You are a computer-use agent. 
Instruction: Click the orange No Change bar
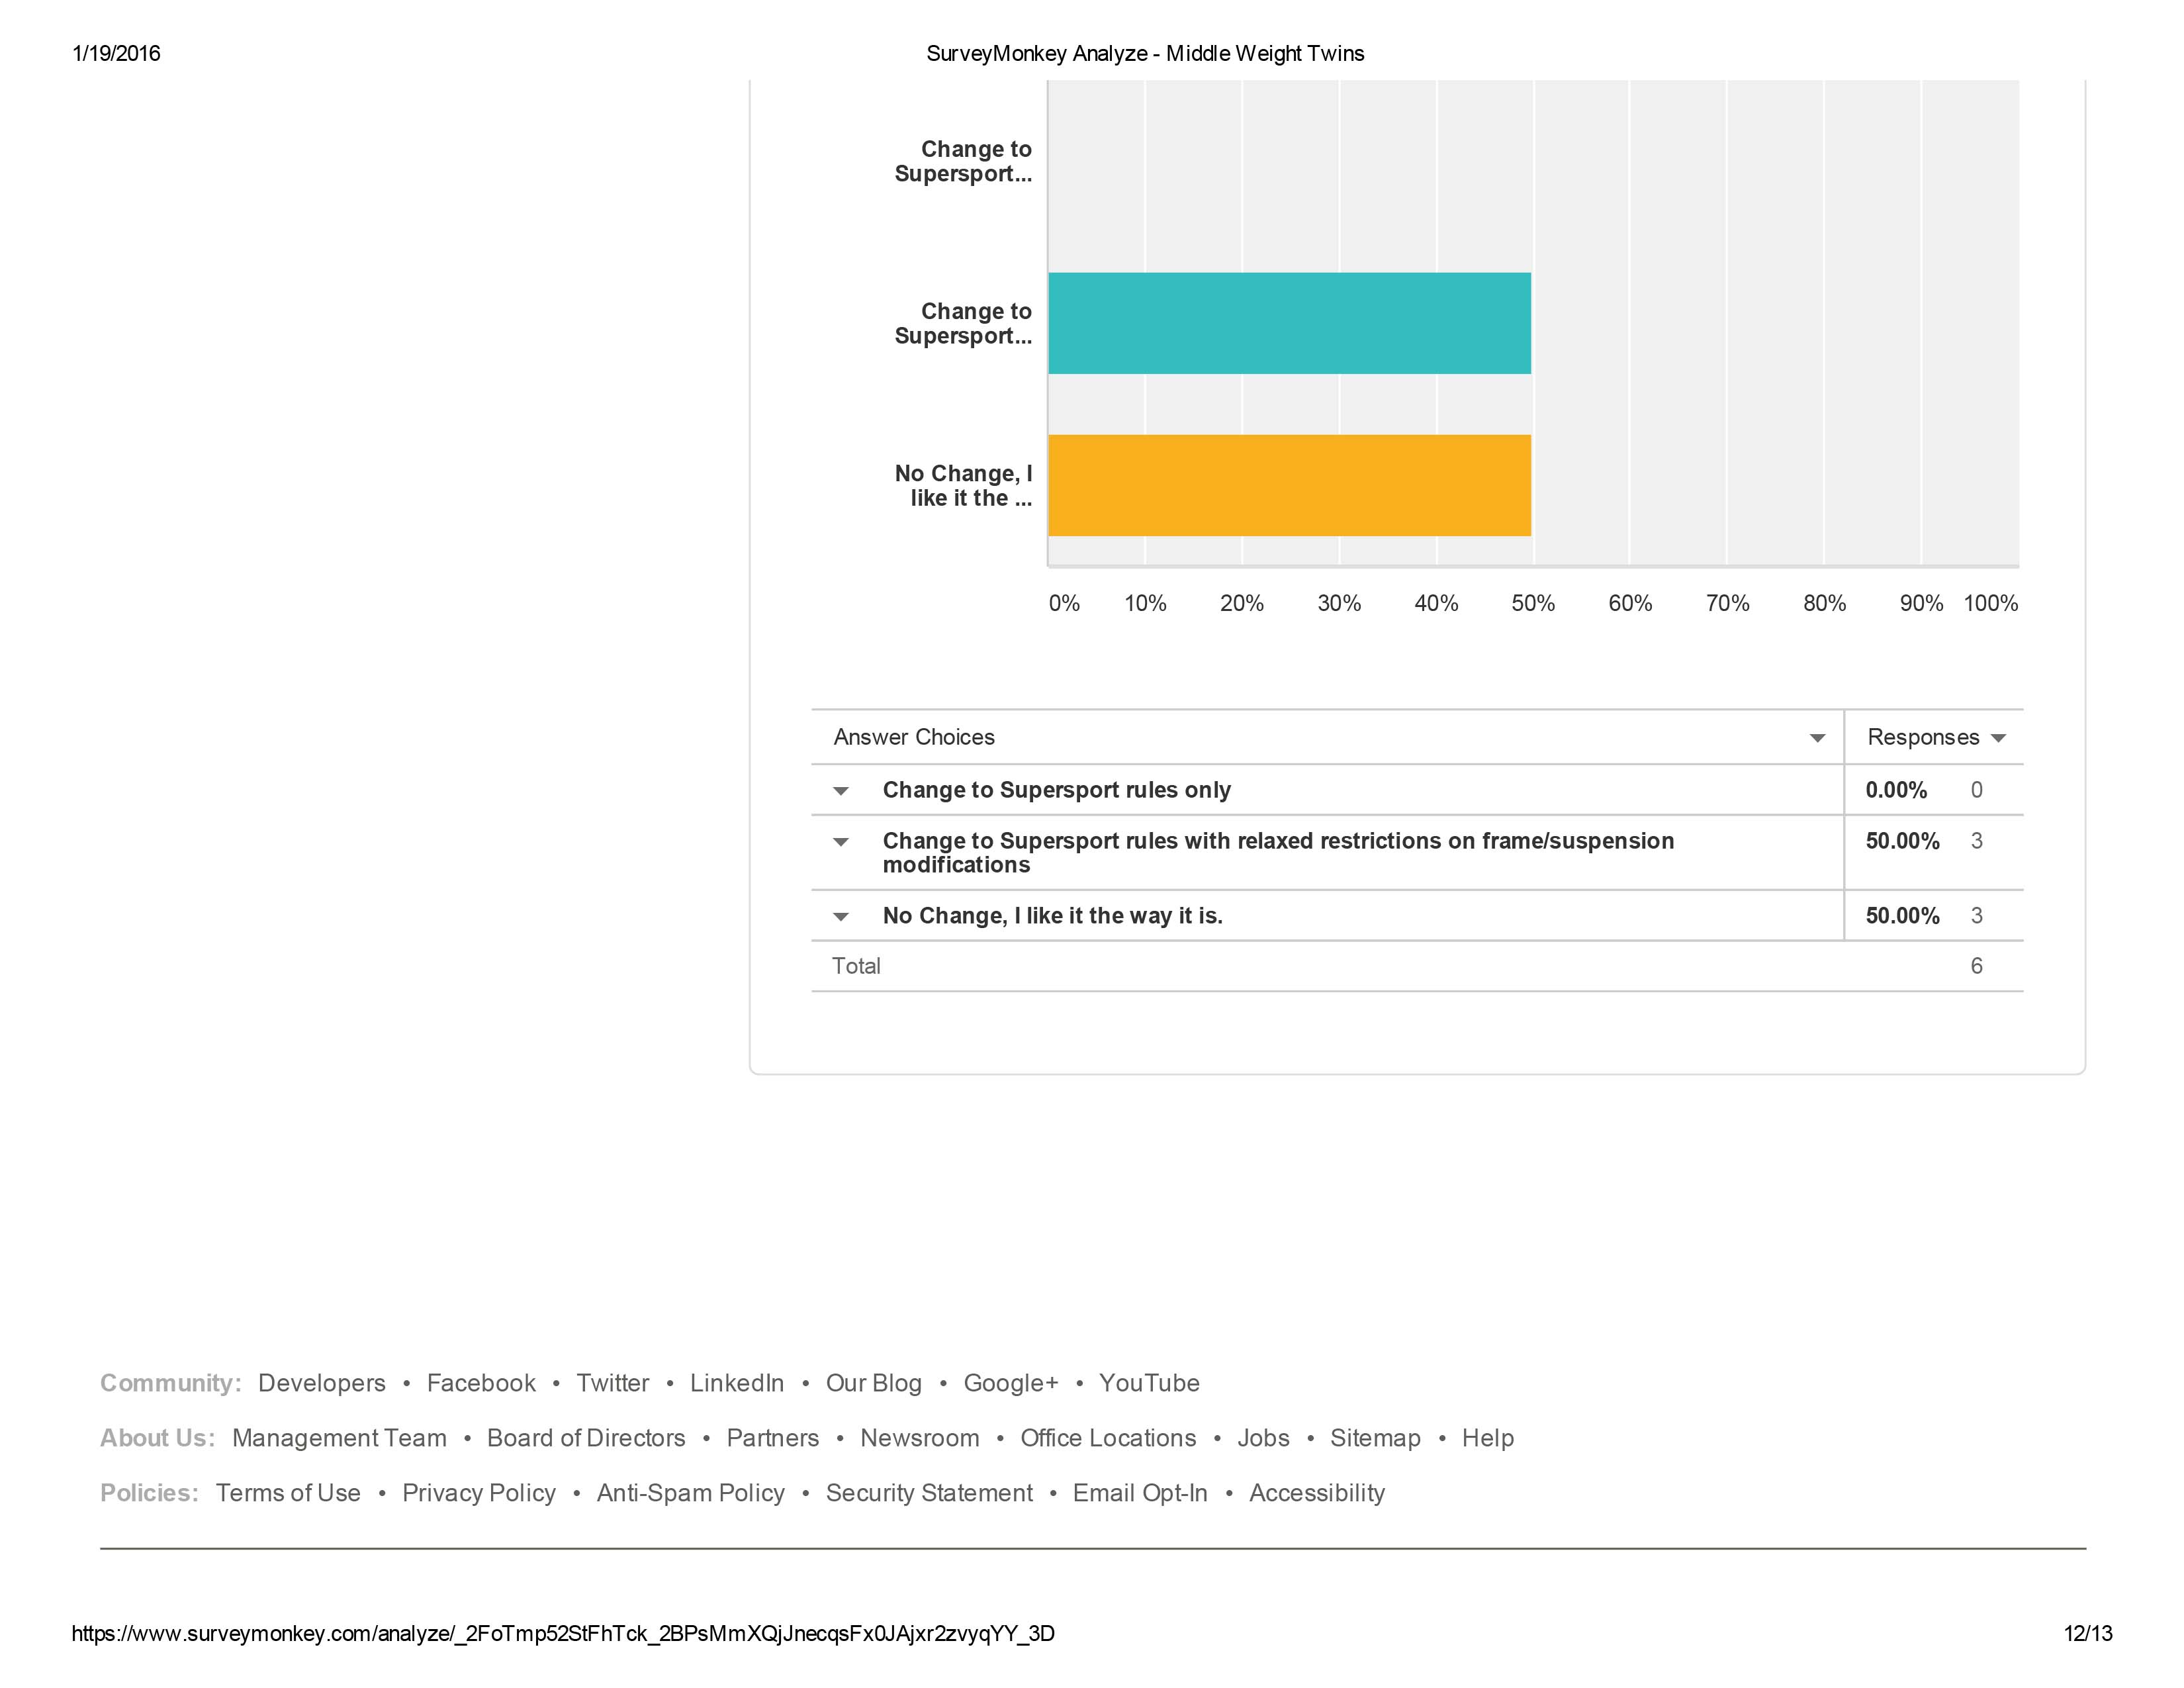pyautogui.click(x=1288, y=485)
